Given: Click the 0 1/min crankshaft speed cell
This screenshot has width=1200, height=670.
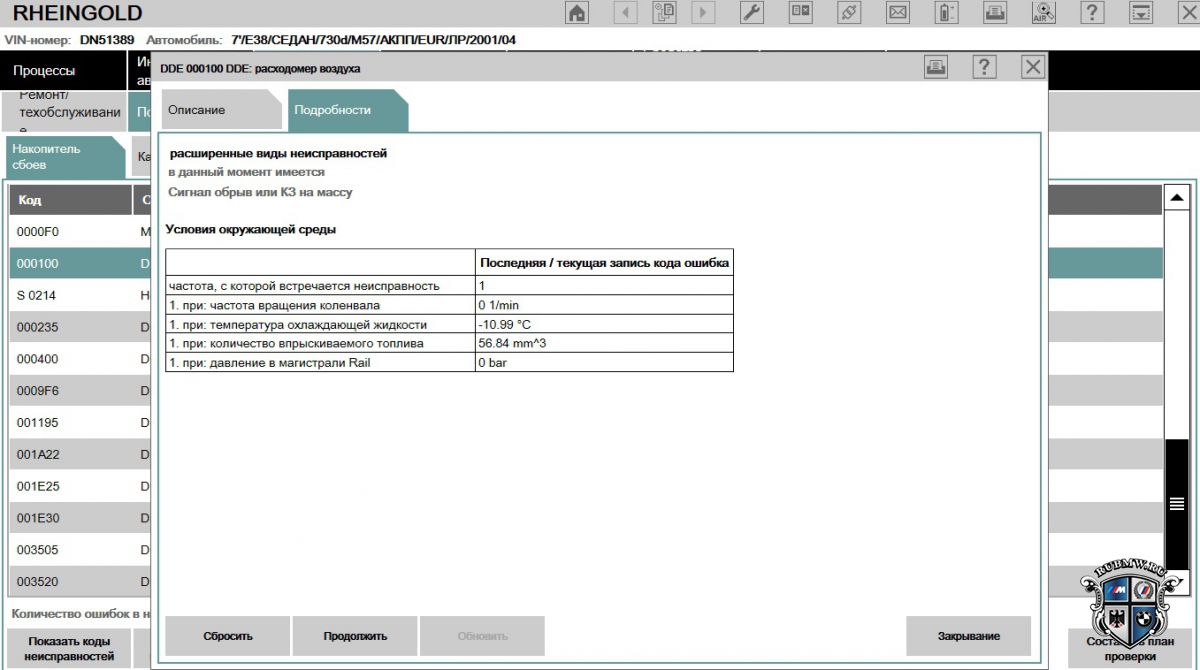Looking at the screenshot, I should (x=604, y=305).
